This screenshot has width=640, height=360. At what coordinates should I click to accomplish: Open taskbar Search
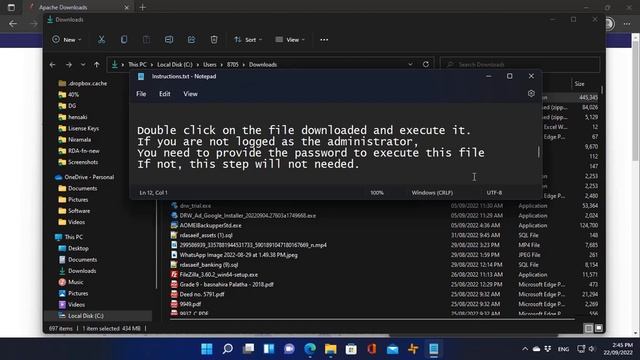pos(228,349)
